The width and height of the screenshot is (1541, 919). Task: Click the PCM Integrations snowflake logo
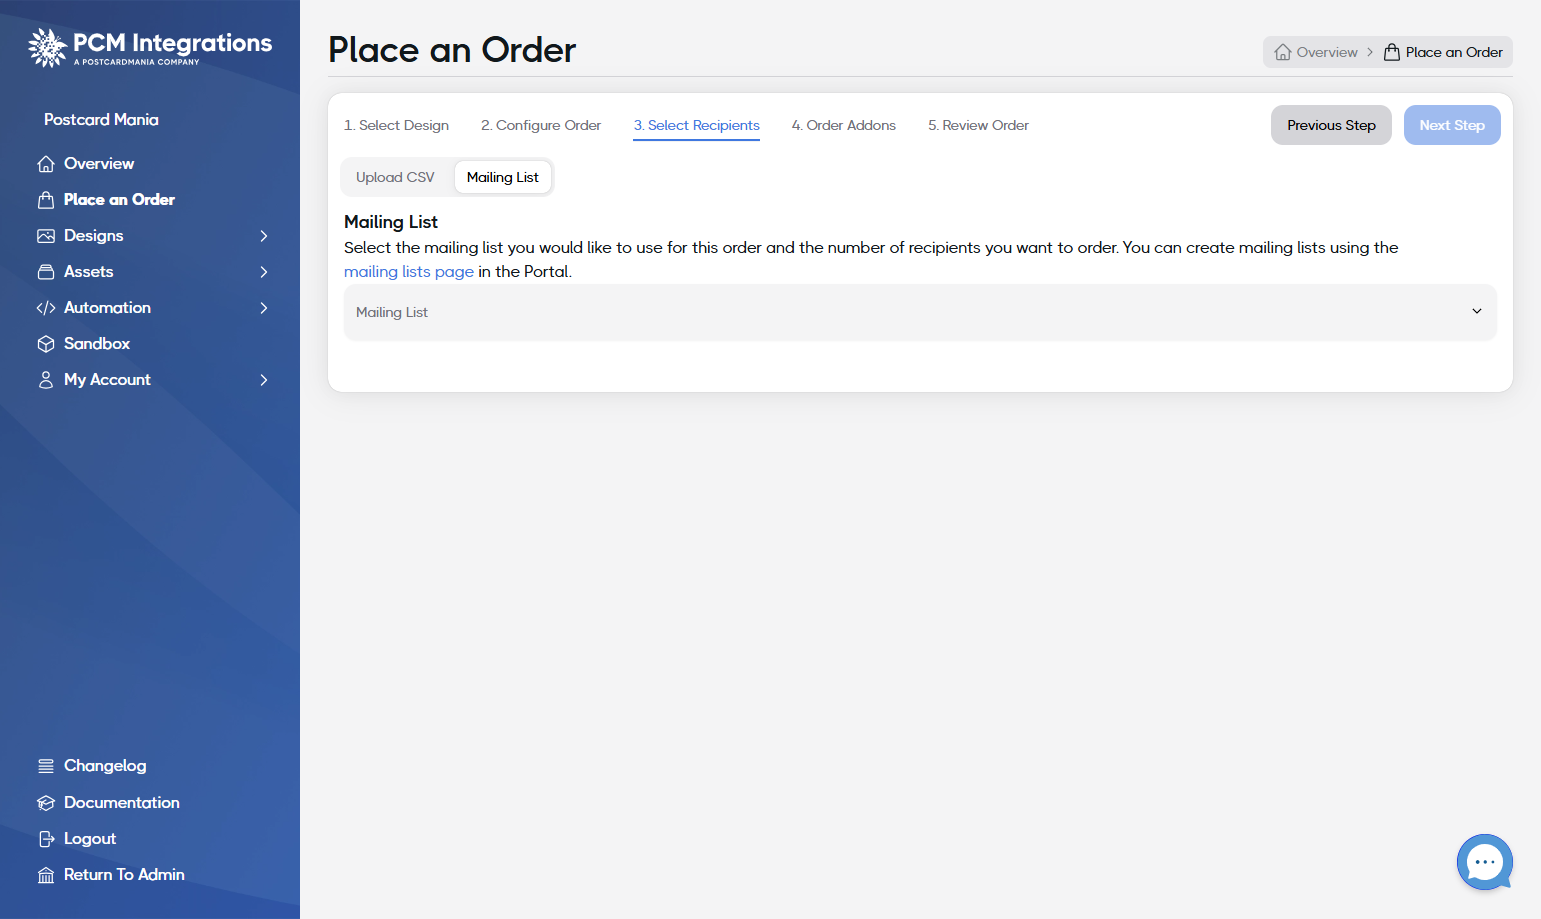coord(47,47)
